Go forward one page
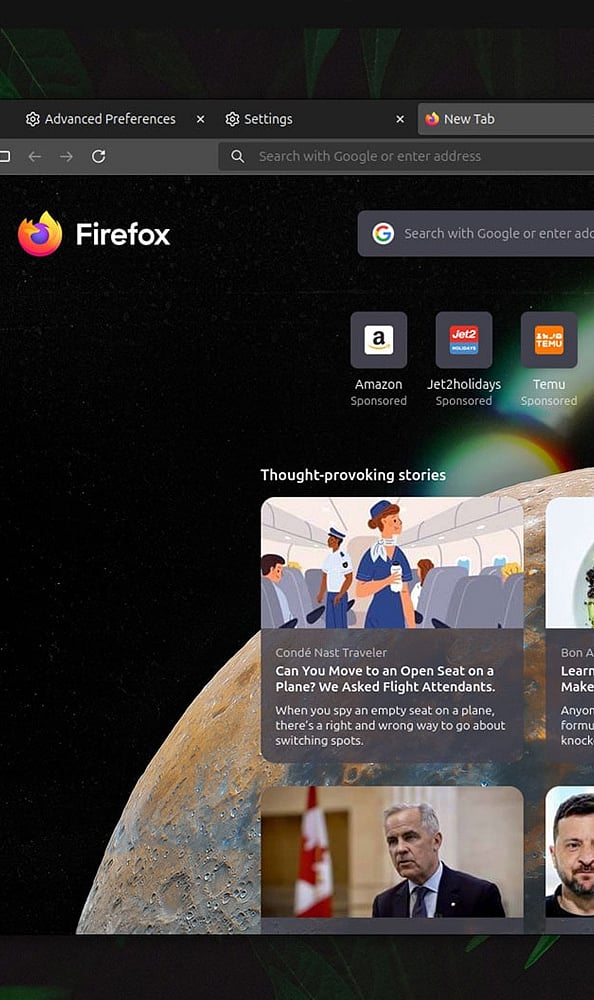 tap(66, 156)
